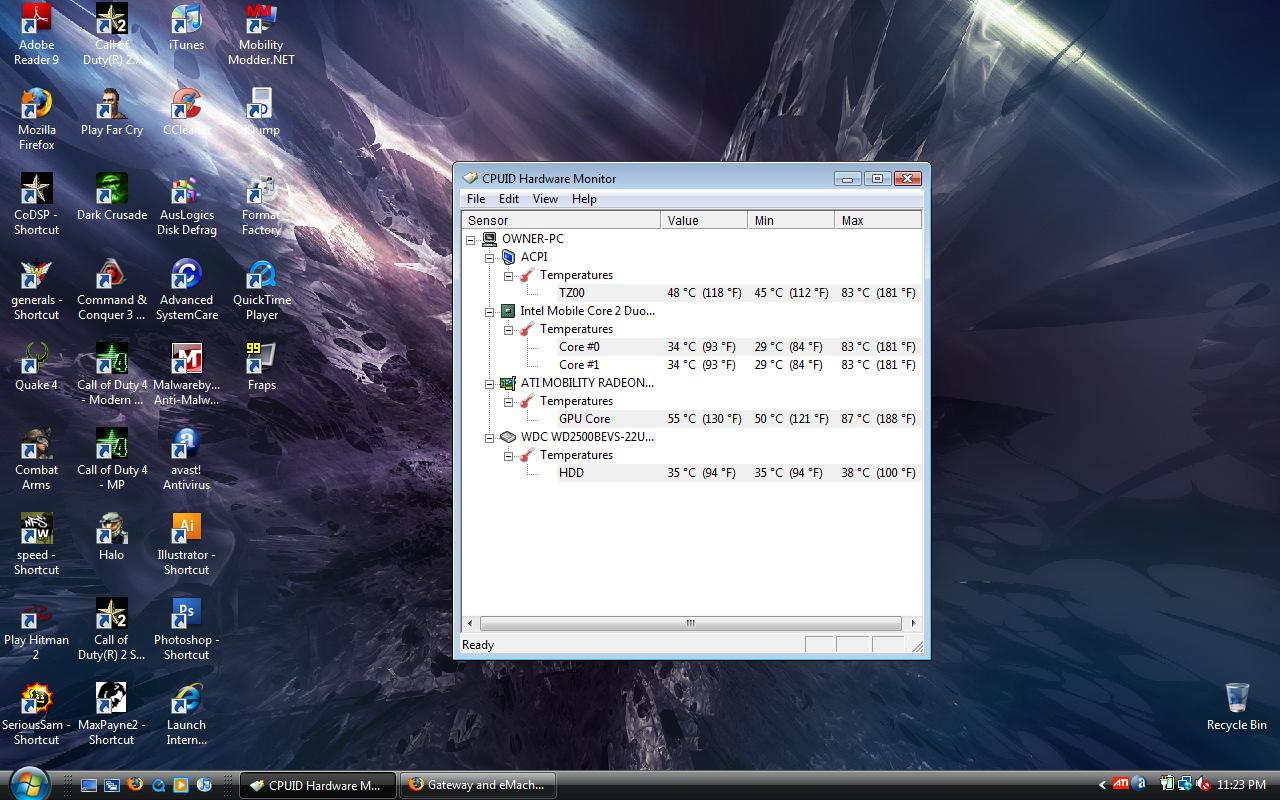This screenshot has width=1280, height=800.
Task: Click the Command & Conquer 3 icon
Action: point(111,290)
